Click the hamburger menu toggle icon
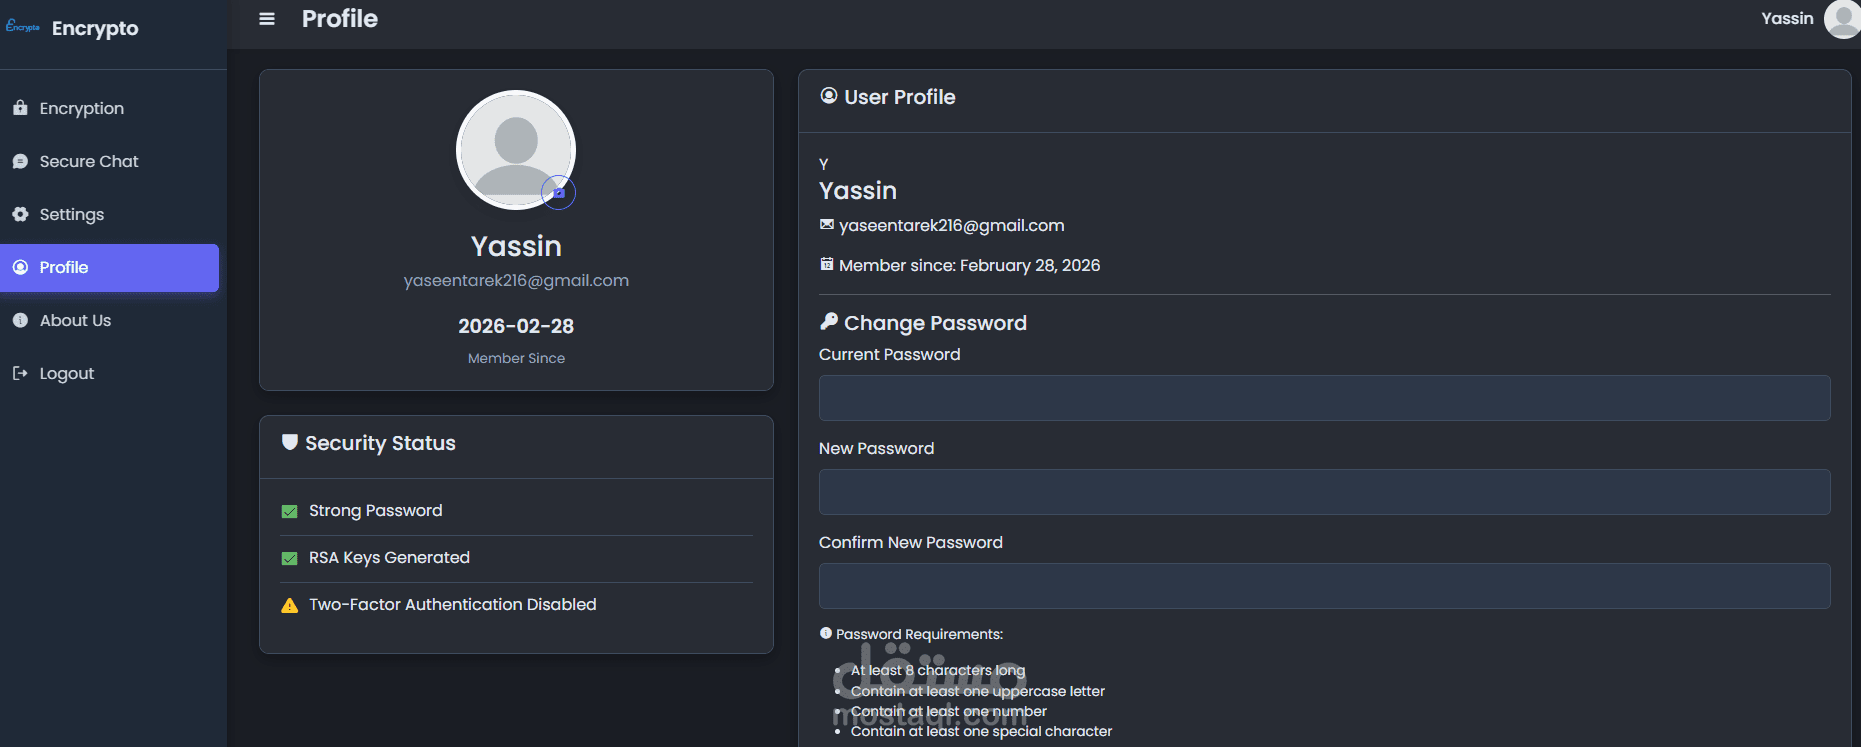Viewport: 1861px width, 747px height. 267,19
